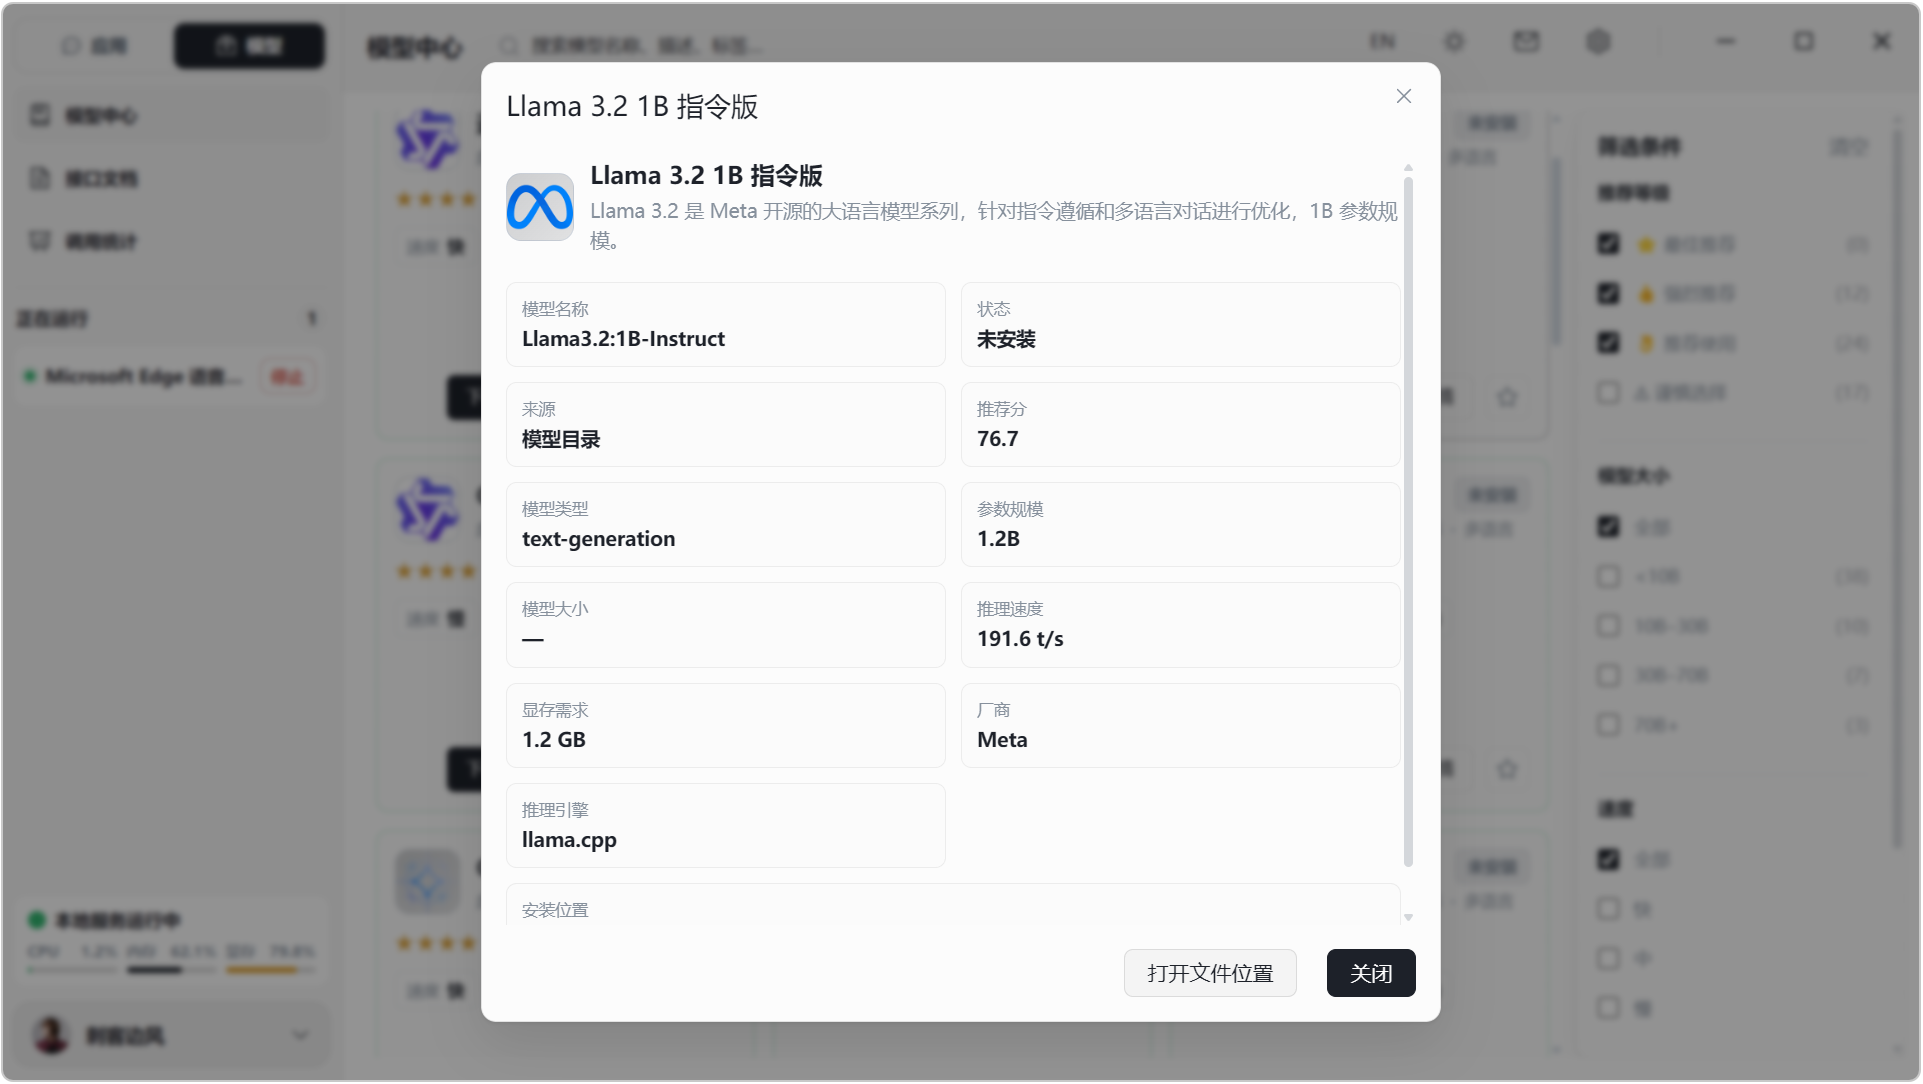Click the 内存 usage bar
The width and height of the screenshot is (1923, 1084).
(x=172, y=970)
